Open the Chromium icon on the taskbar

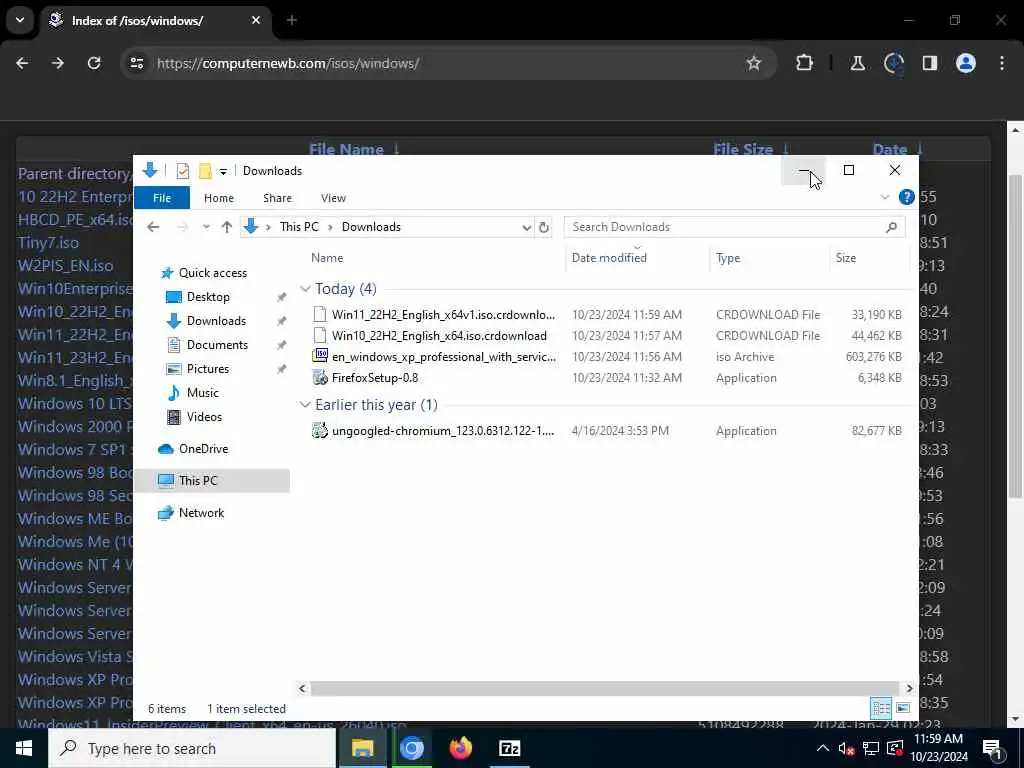pos(411,748)
